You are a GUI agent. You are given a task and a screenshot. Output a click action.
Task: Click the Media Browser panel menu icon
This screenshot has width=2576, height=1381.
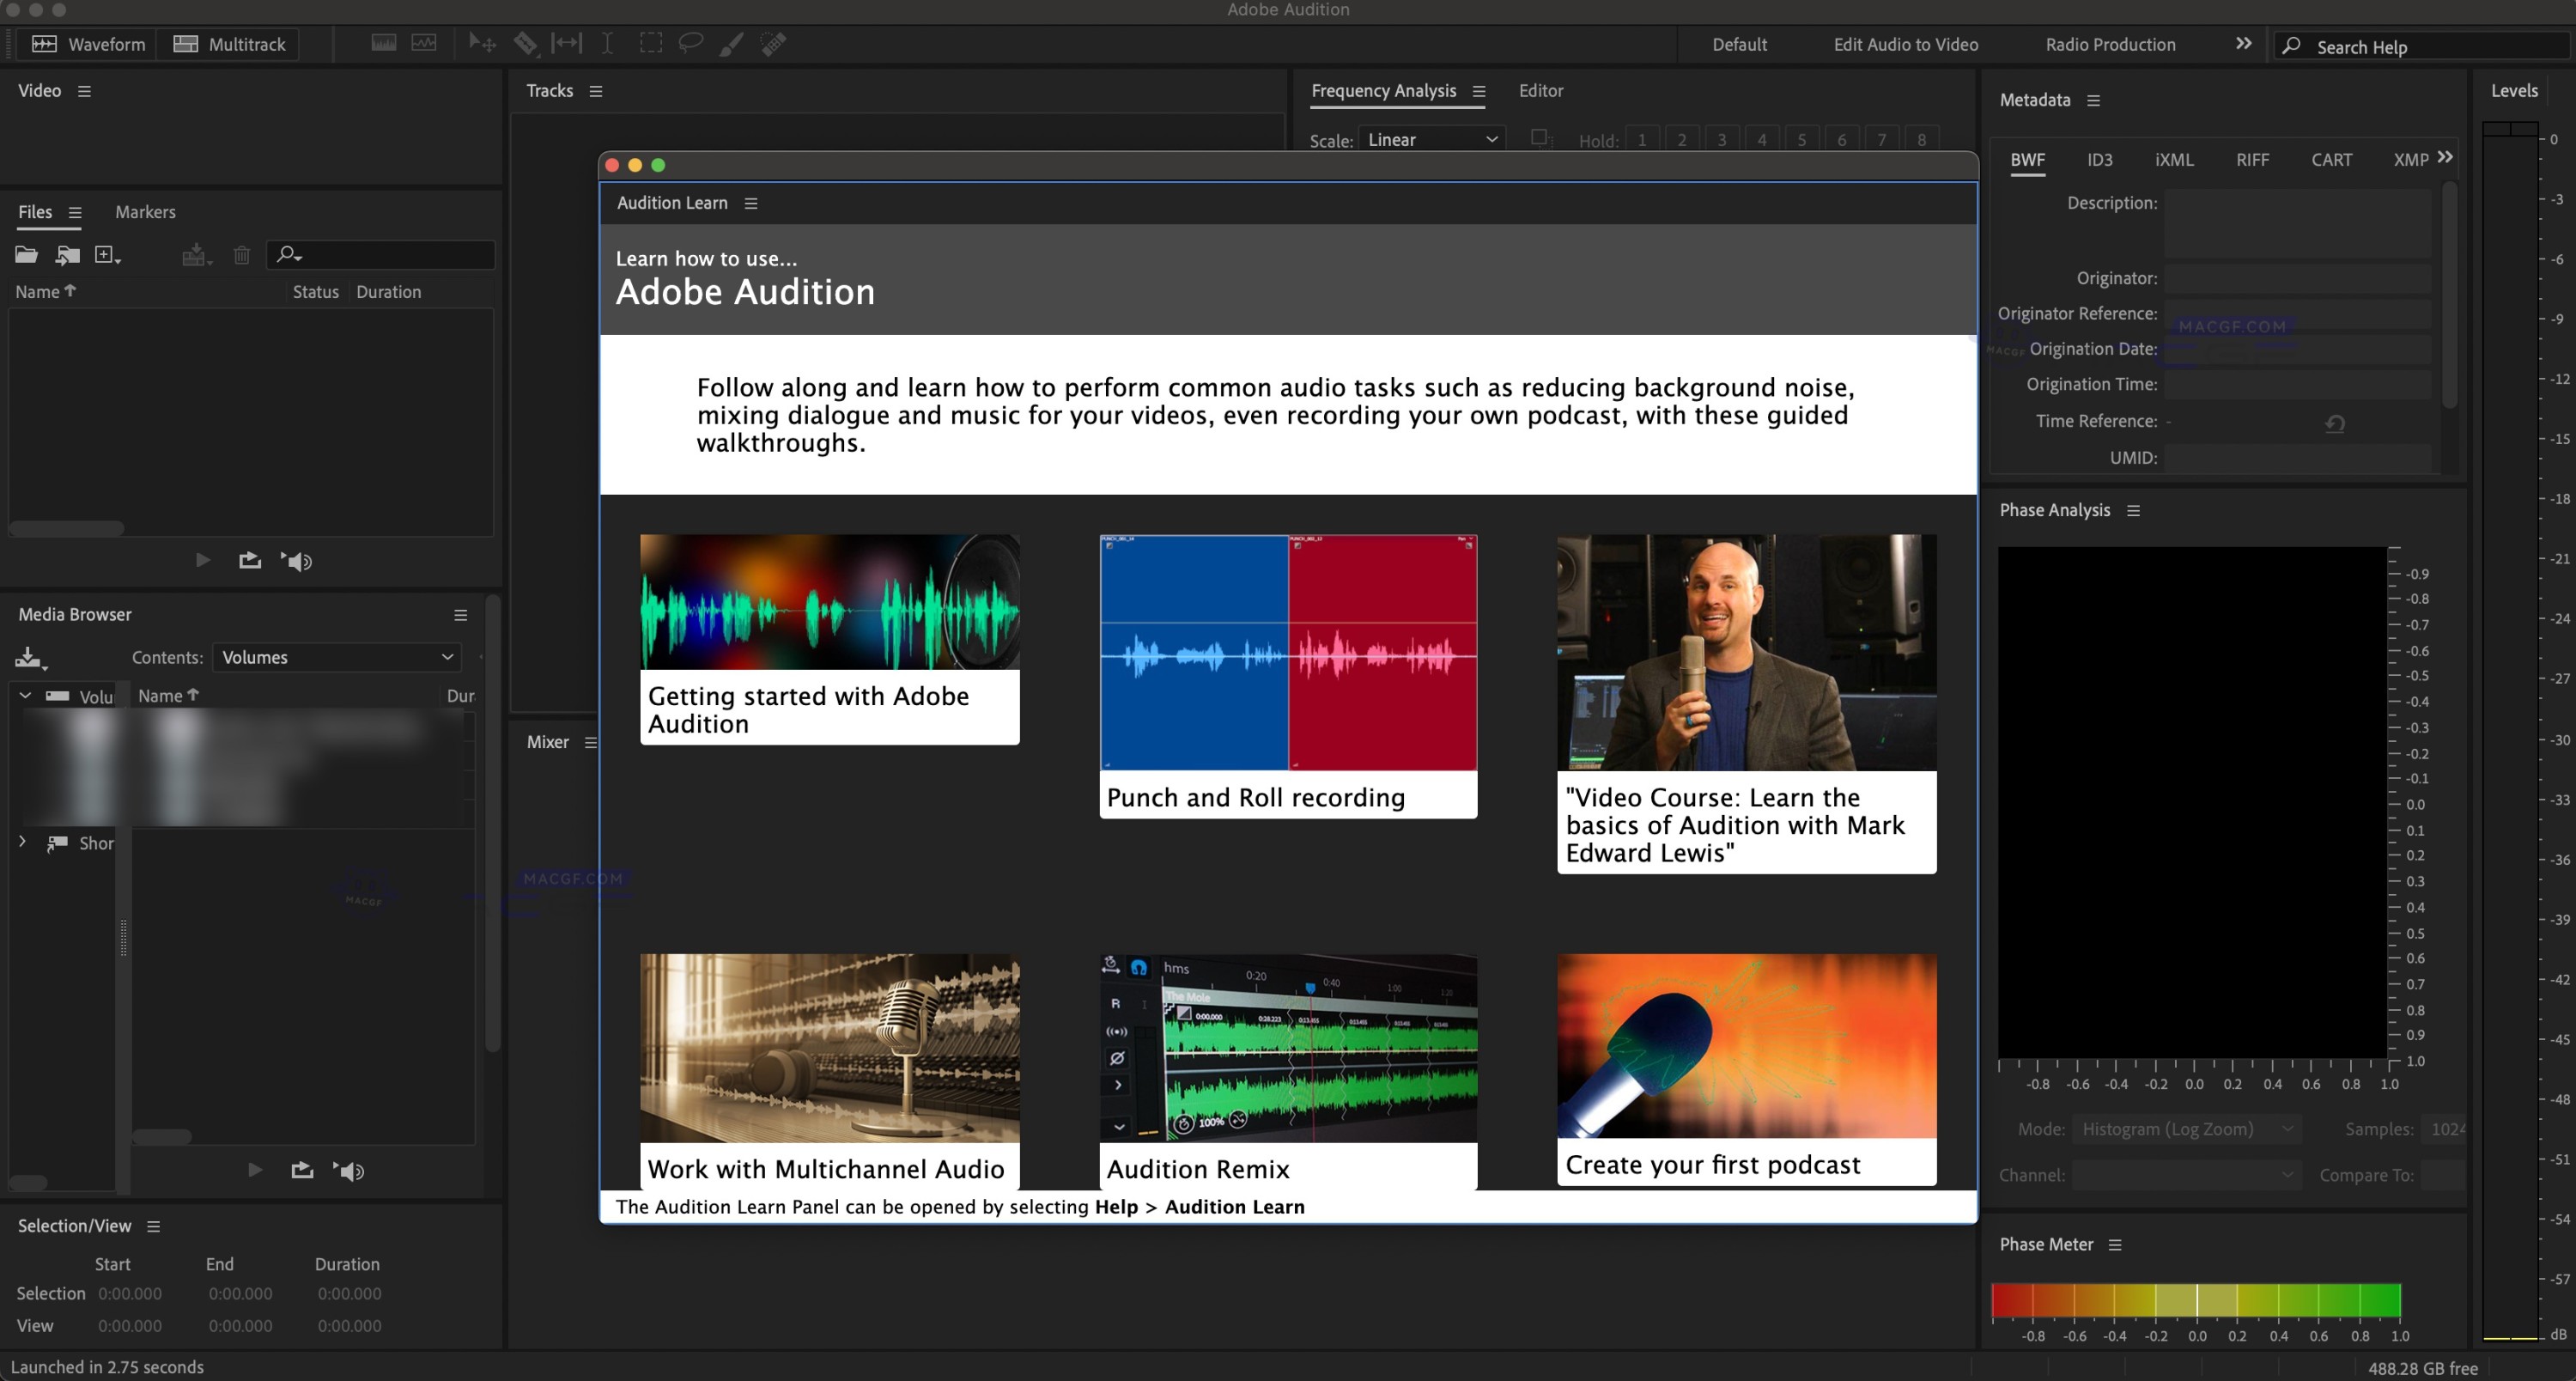point(460,615)
